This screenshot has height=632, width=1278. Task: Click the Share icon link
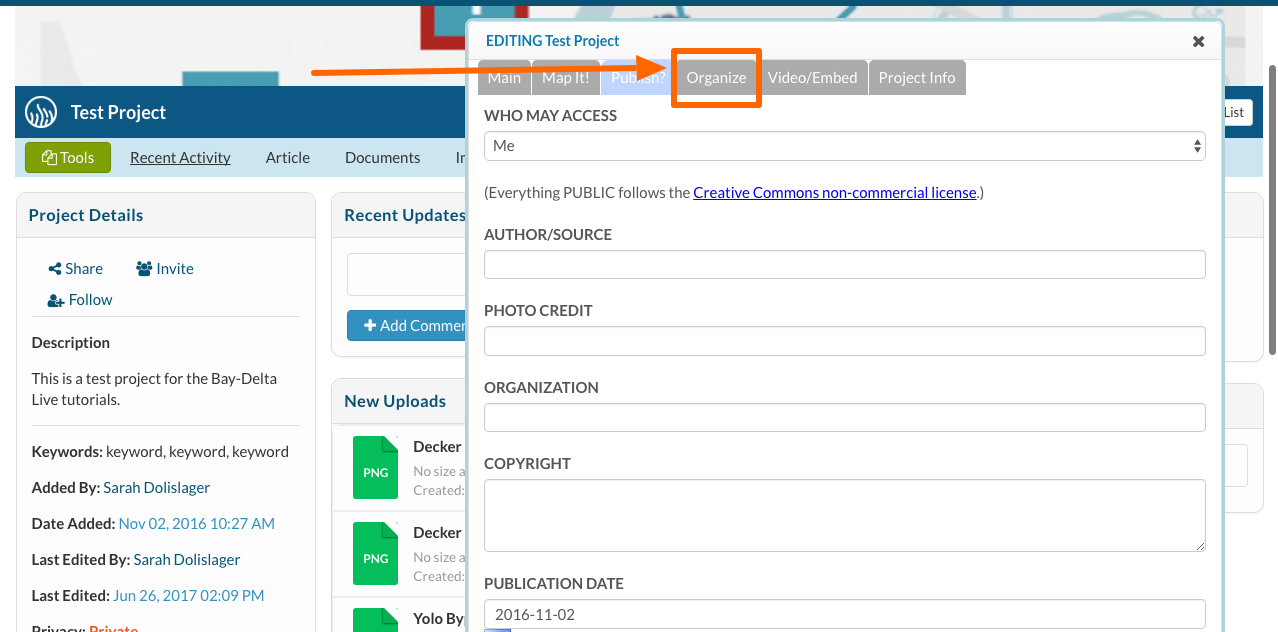coord(55,269)
